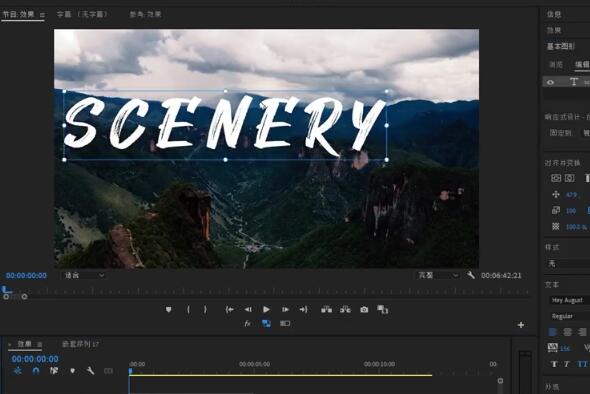
Task: Click the duration 00:06:42:21 readout
Action: coord(501,275)
